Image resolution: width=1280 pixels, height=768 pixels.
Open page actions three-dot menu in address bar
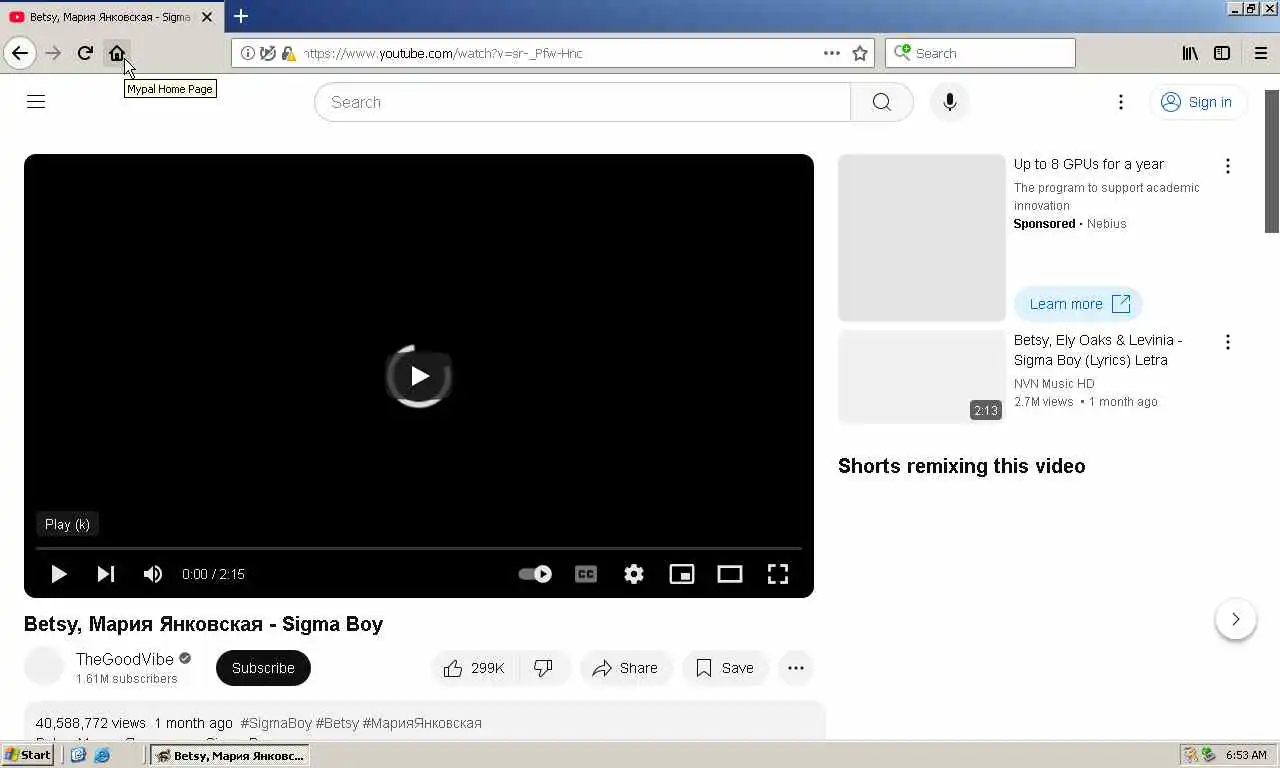coord(832,53)
